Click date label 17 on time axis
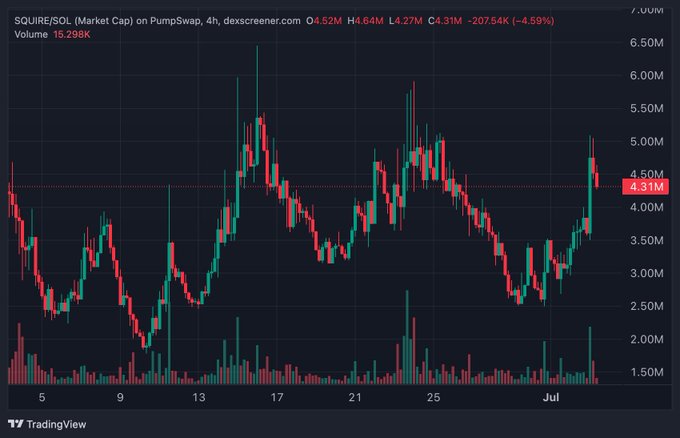The height and width of the screenshot is (438, 680). click(277, 397)
